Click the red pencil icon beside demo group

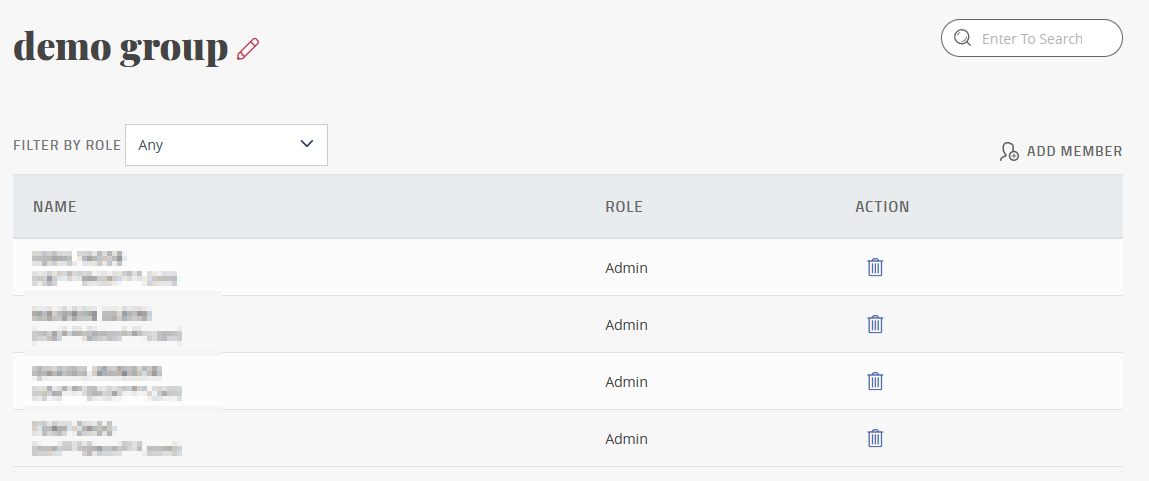click(248, 49)
